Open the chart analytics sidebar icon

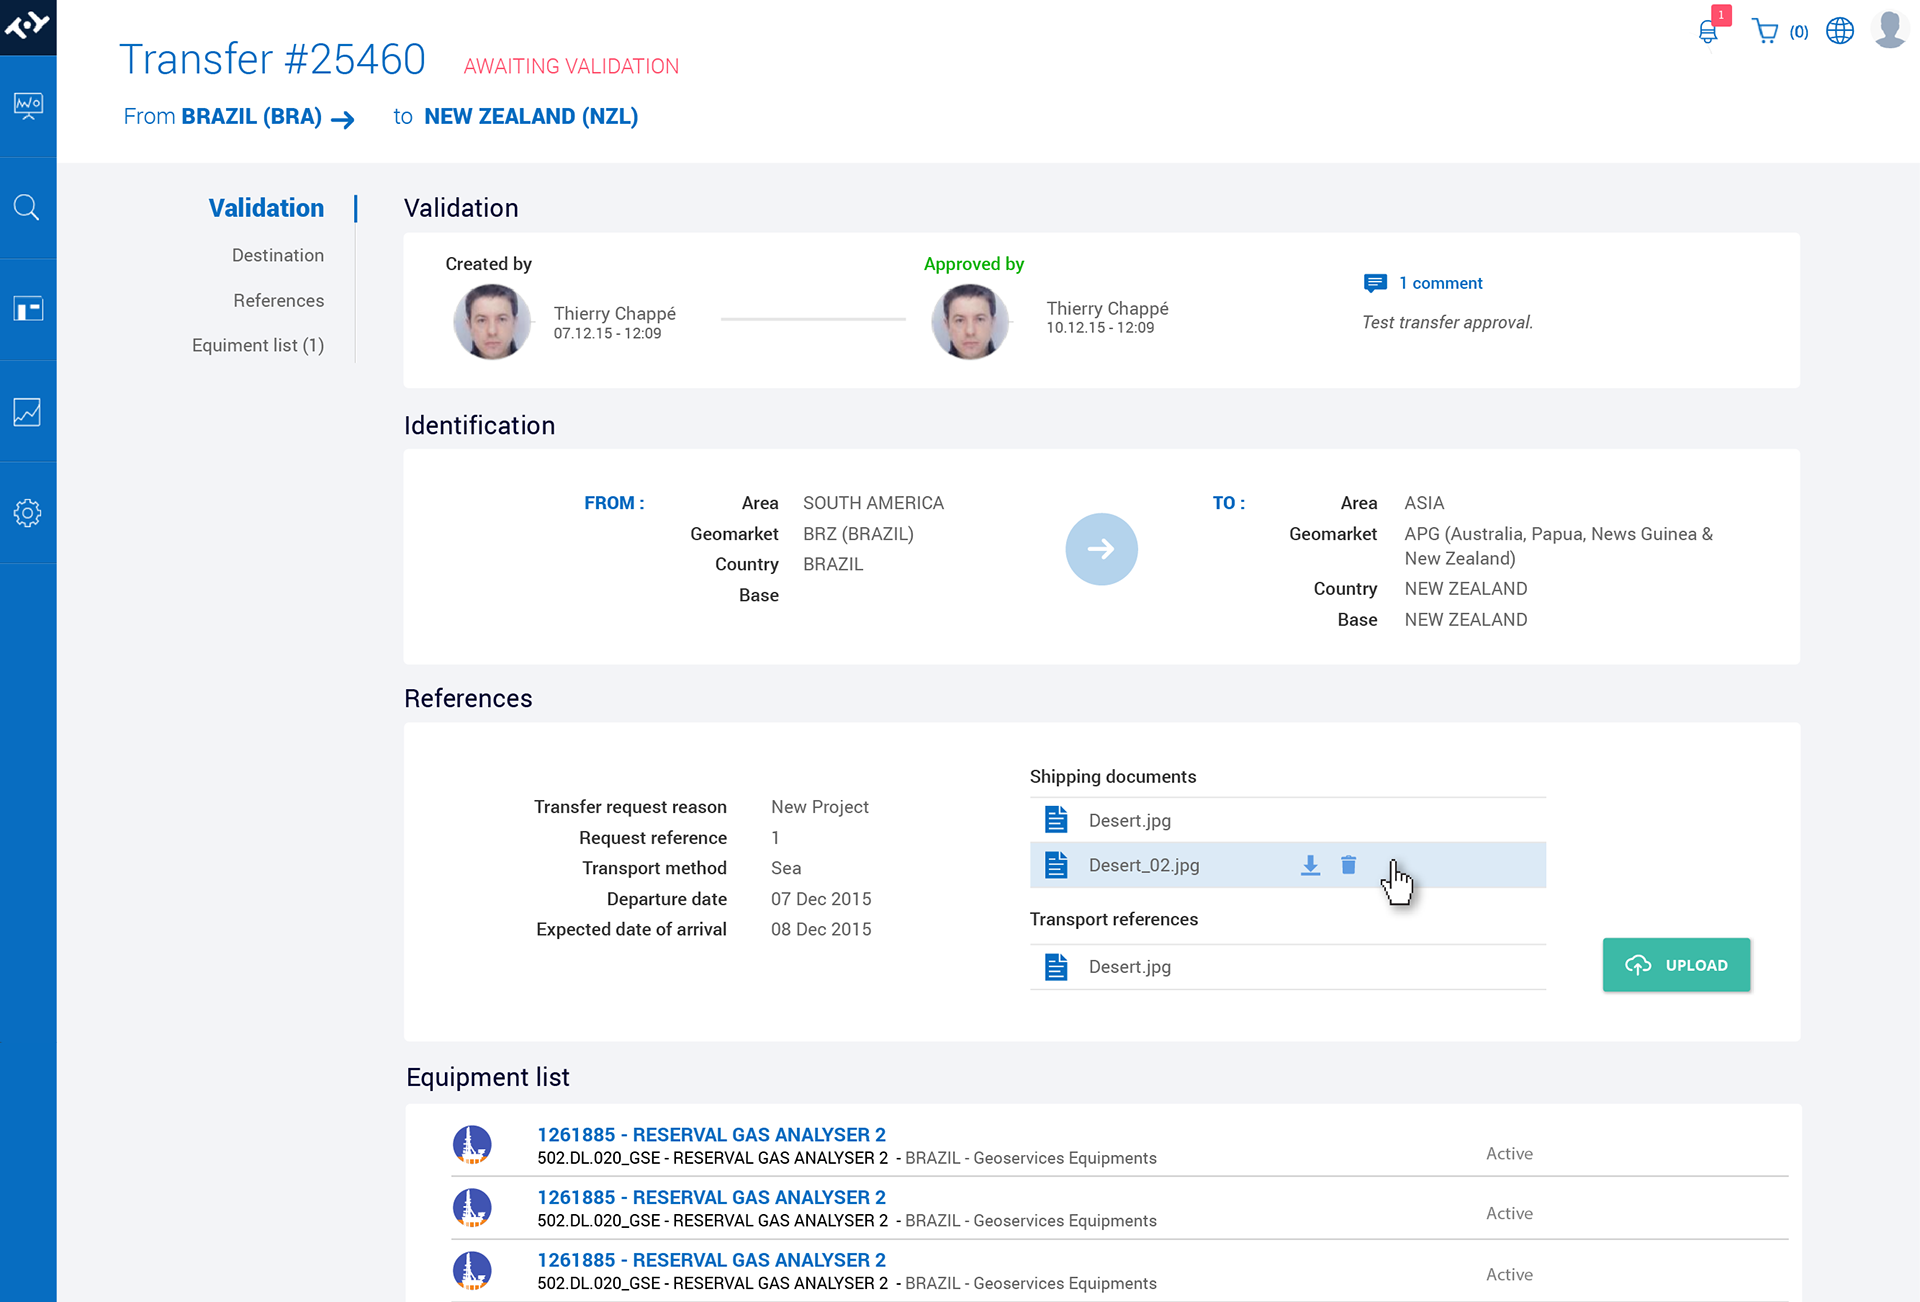click(x=27, y=412)
